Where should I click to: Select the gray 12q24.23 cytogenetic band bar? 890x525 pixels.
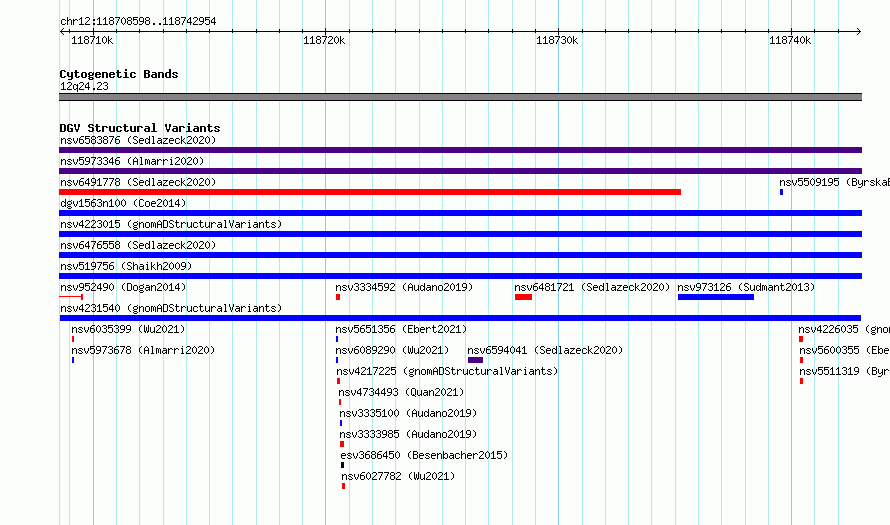460,97
